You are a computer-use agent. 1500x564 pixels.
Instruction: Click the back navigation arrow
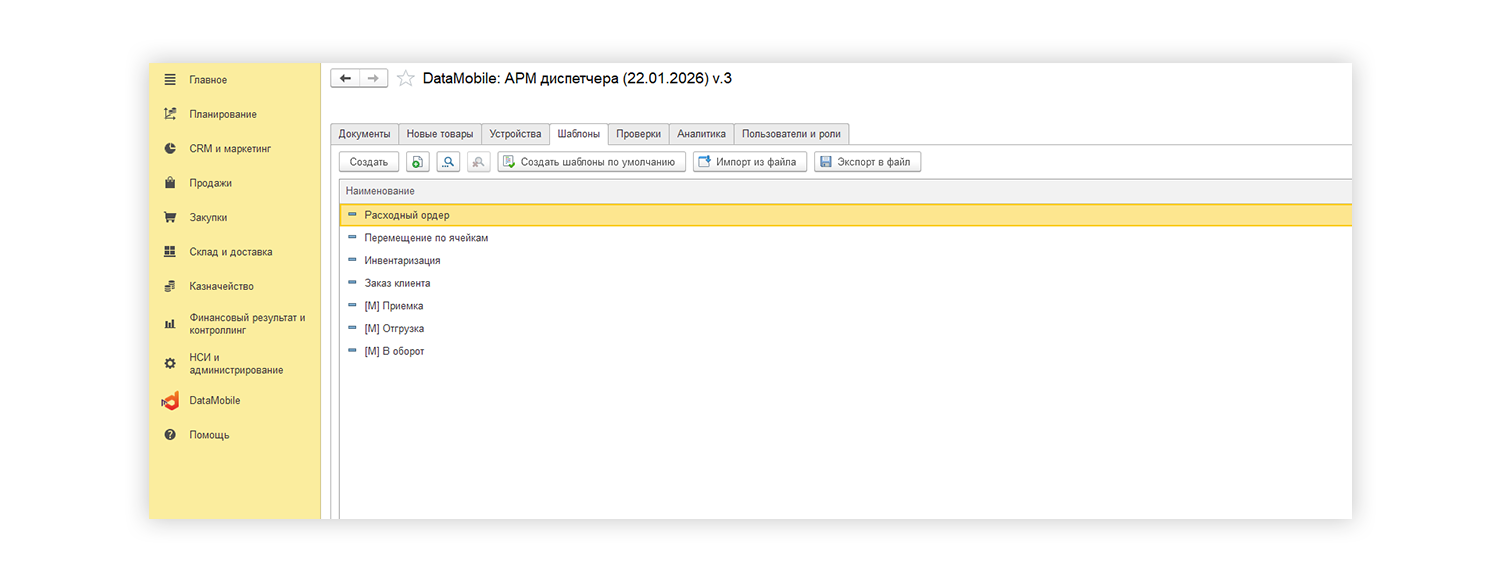[345, 79]
